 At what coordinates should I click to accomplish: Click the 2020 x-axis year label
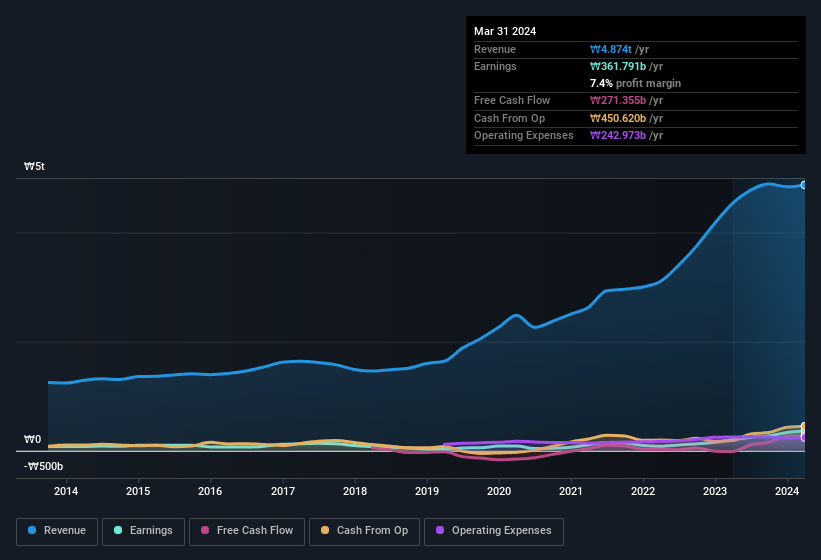click(499, 491)
